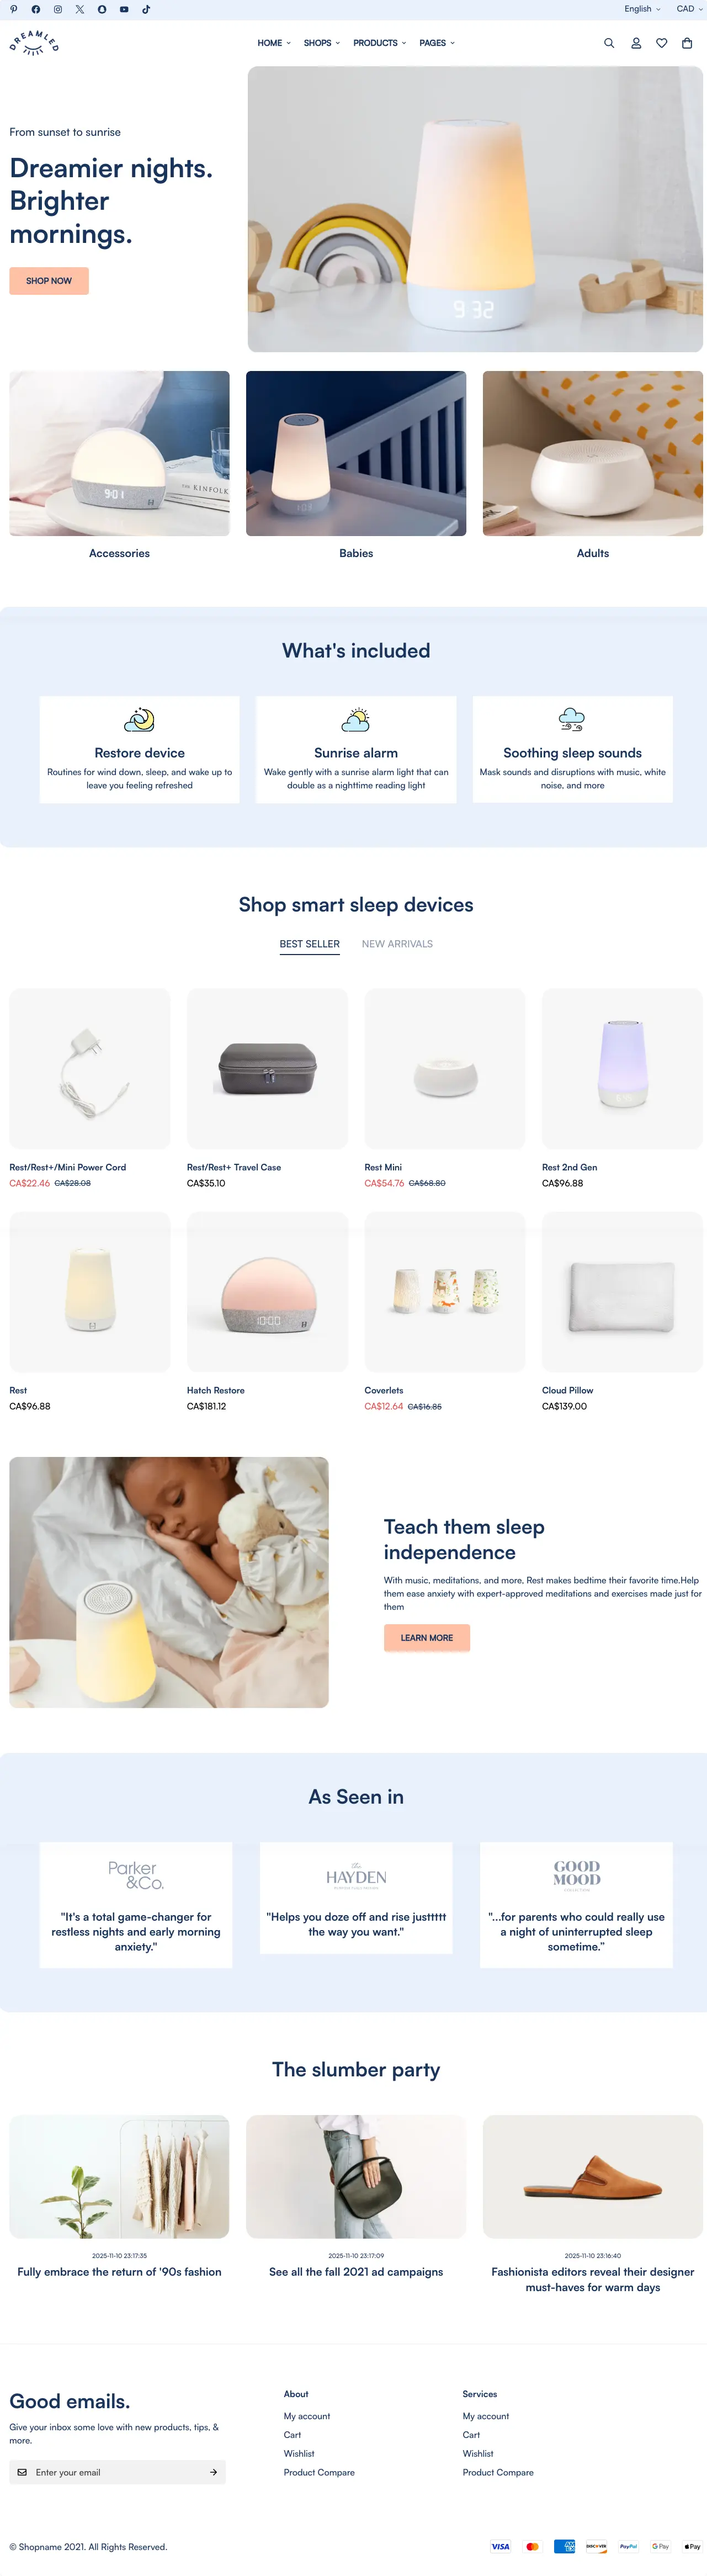Viewport: 707px width, 2576px height.
Task: Expand the CAD currency dropdown
Action: tap(689, 9)
